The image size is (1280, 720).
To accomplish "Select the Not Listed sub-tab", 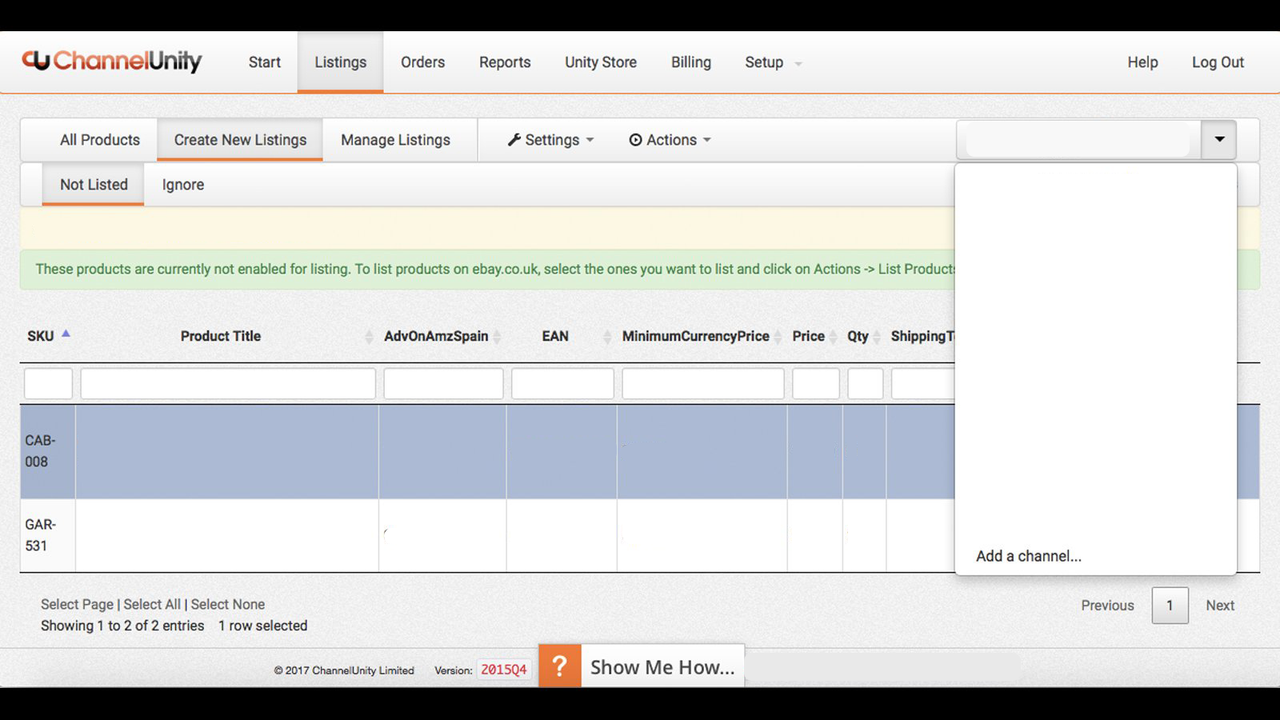I will point(94,185).
